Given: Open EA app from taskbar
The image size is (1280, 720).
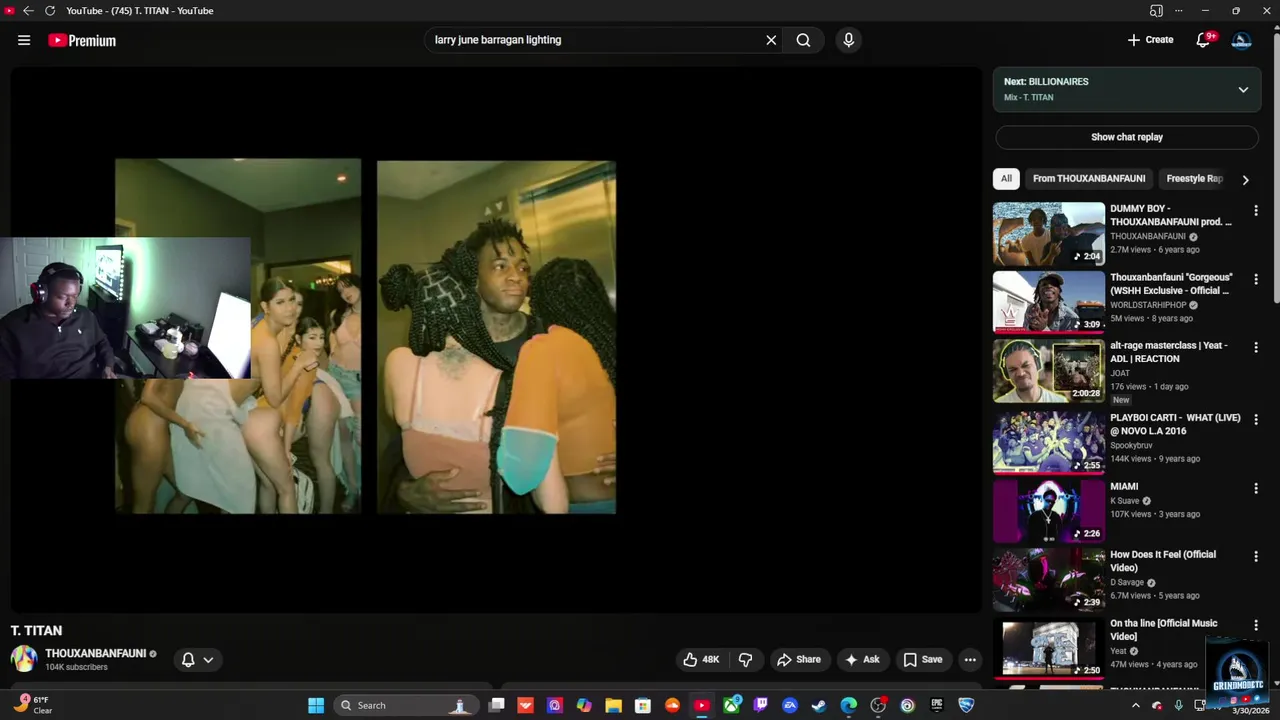Looking at the screenshot, I should (x=790, y=705).
